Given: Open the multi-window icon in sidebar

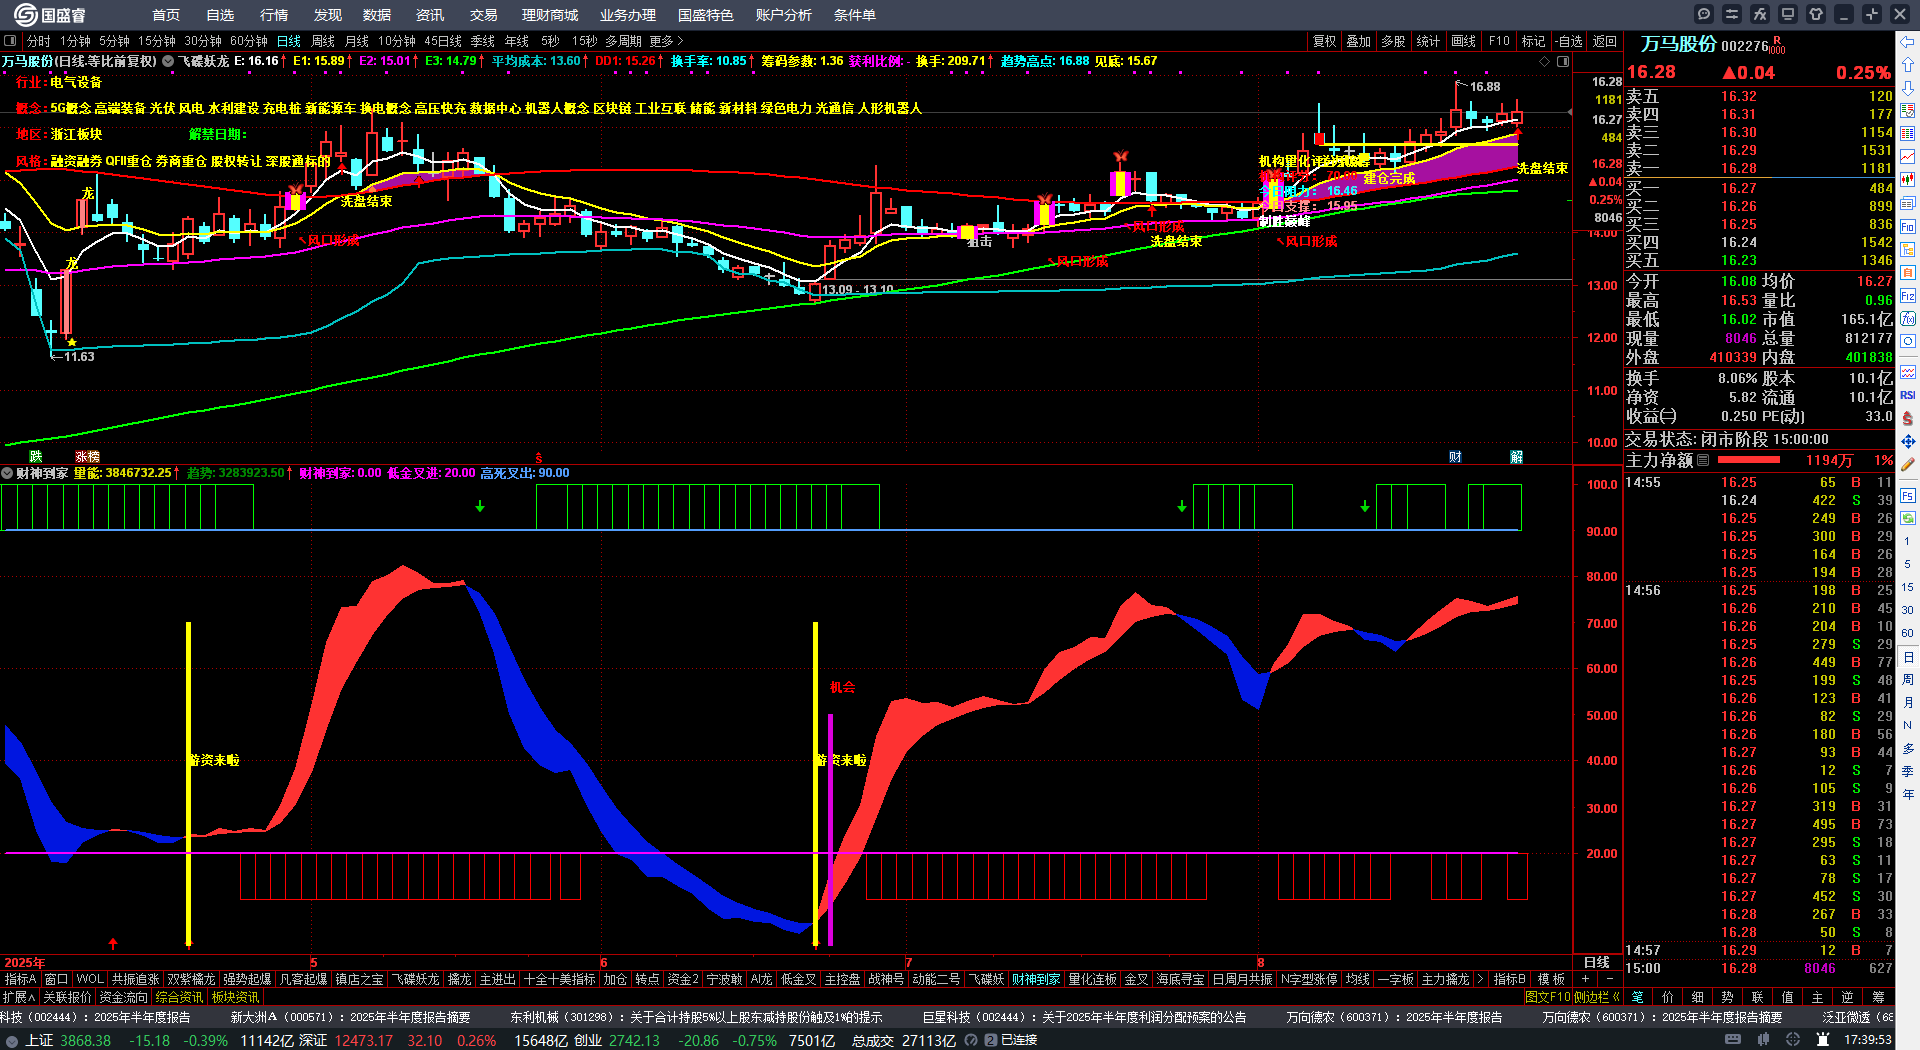Looking at the screenshot, I should 1908,204.
